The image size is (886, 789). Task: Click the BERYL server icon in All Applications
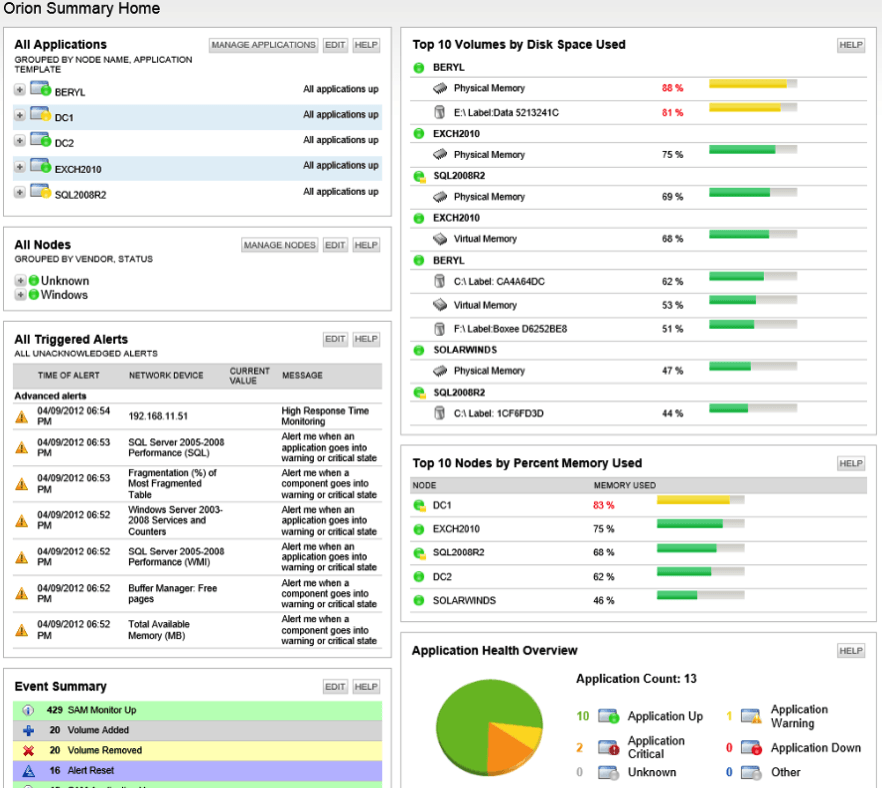(40, 89)
